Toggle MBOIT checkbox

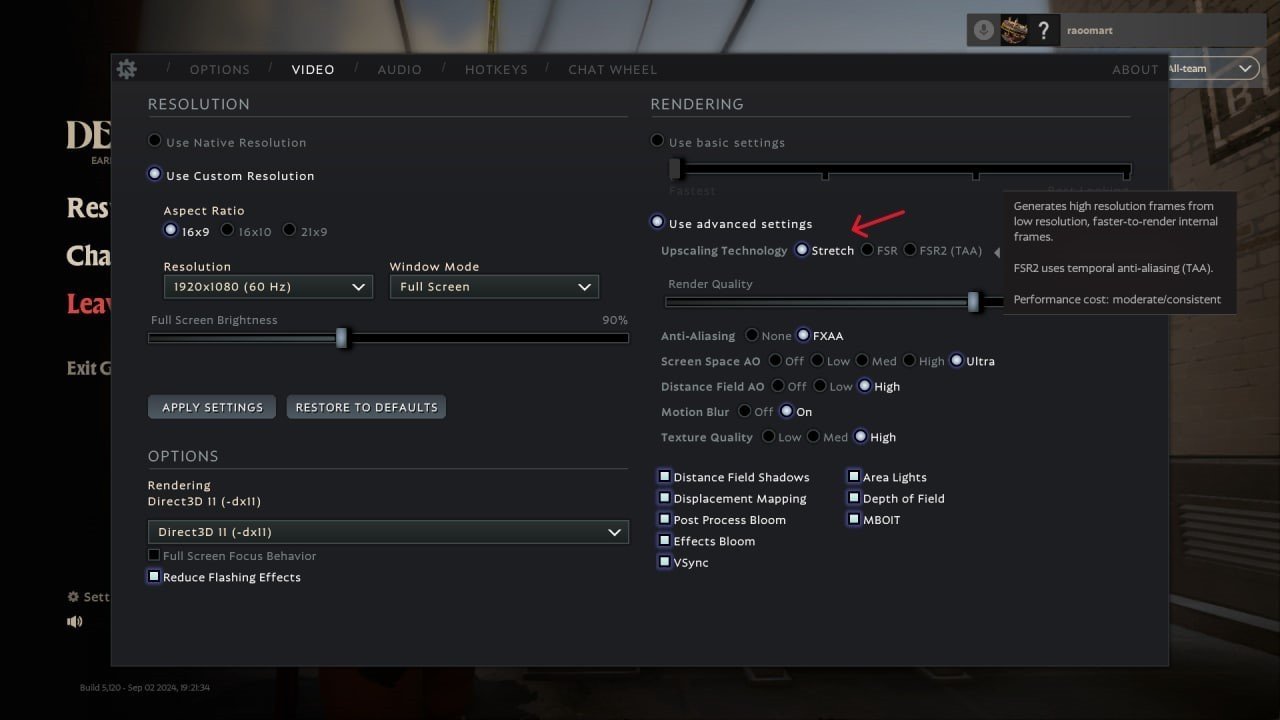(x=854, y=519)
